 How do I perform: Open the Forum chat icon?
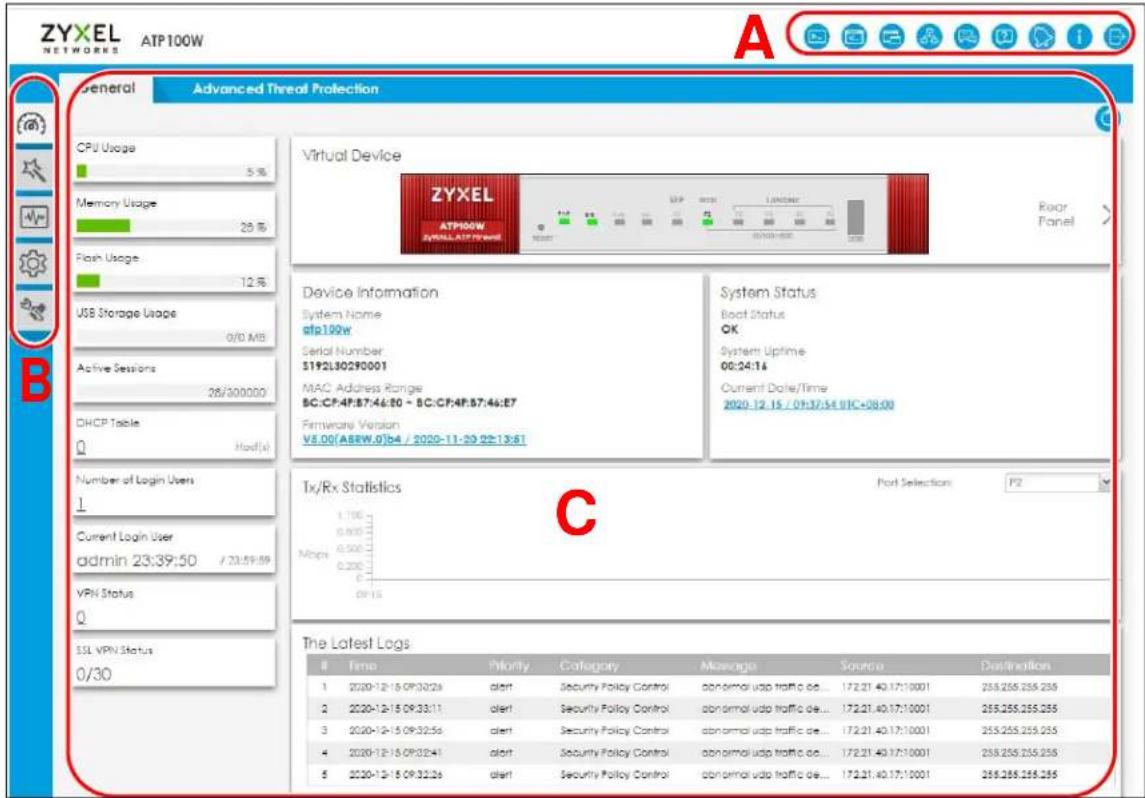966,36
